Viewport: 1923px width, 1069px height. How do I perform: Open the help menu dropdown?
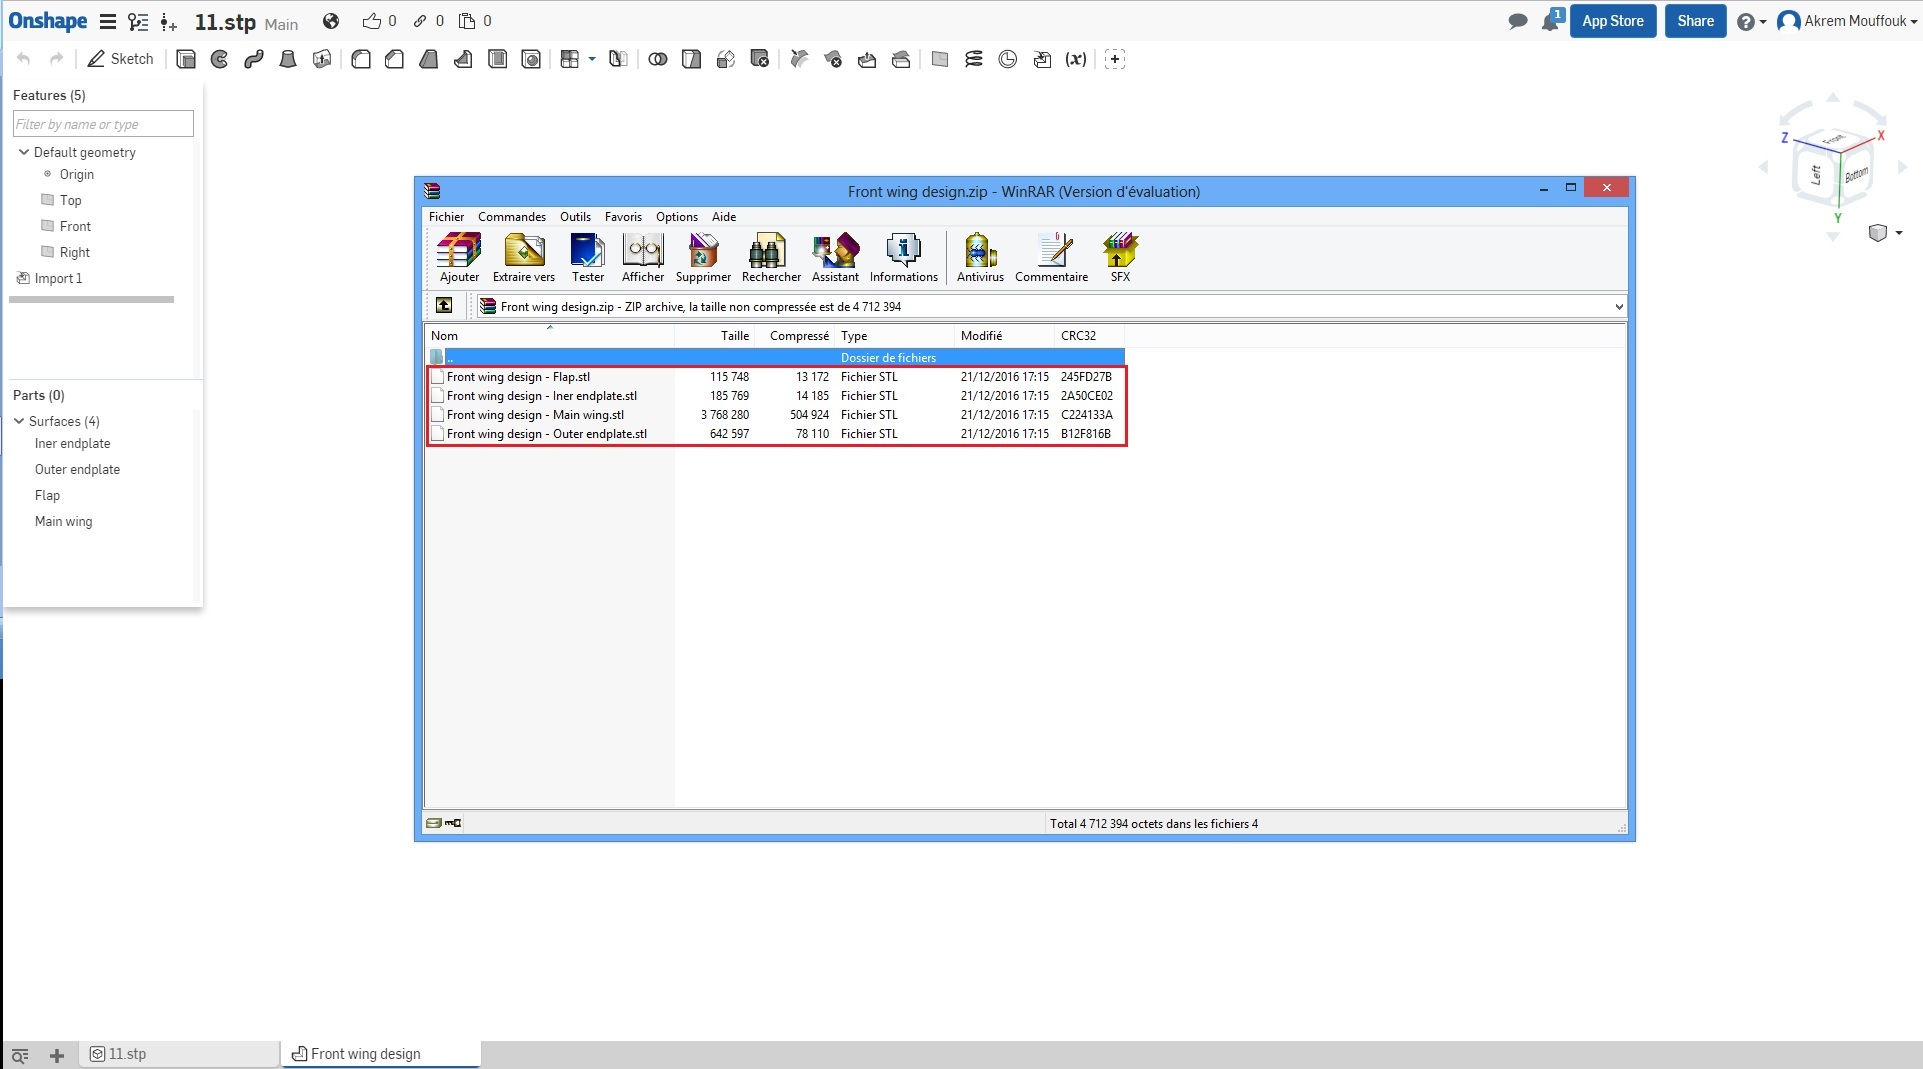pyautogui.click(x=1751, y=21)
